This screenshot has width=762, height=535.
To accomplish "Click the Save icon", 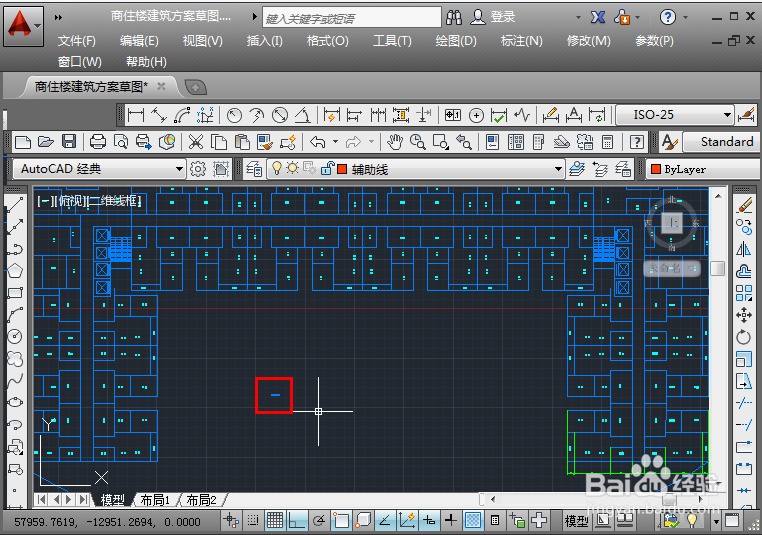I will tap(69, 142).
